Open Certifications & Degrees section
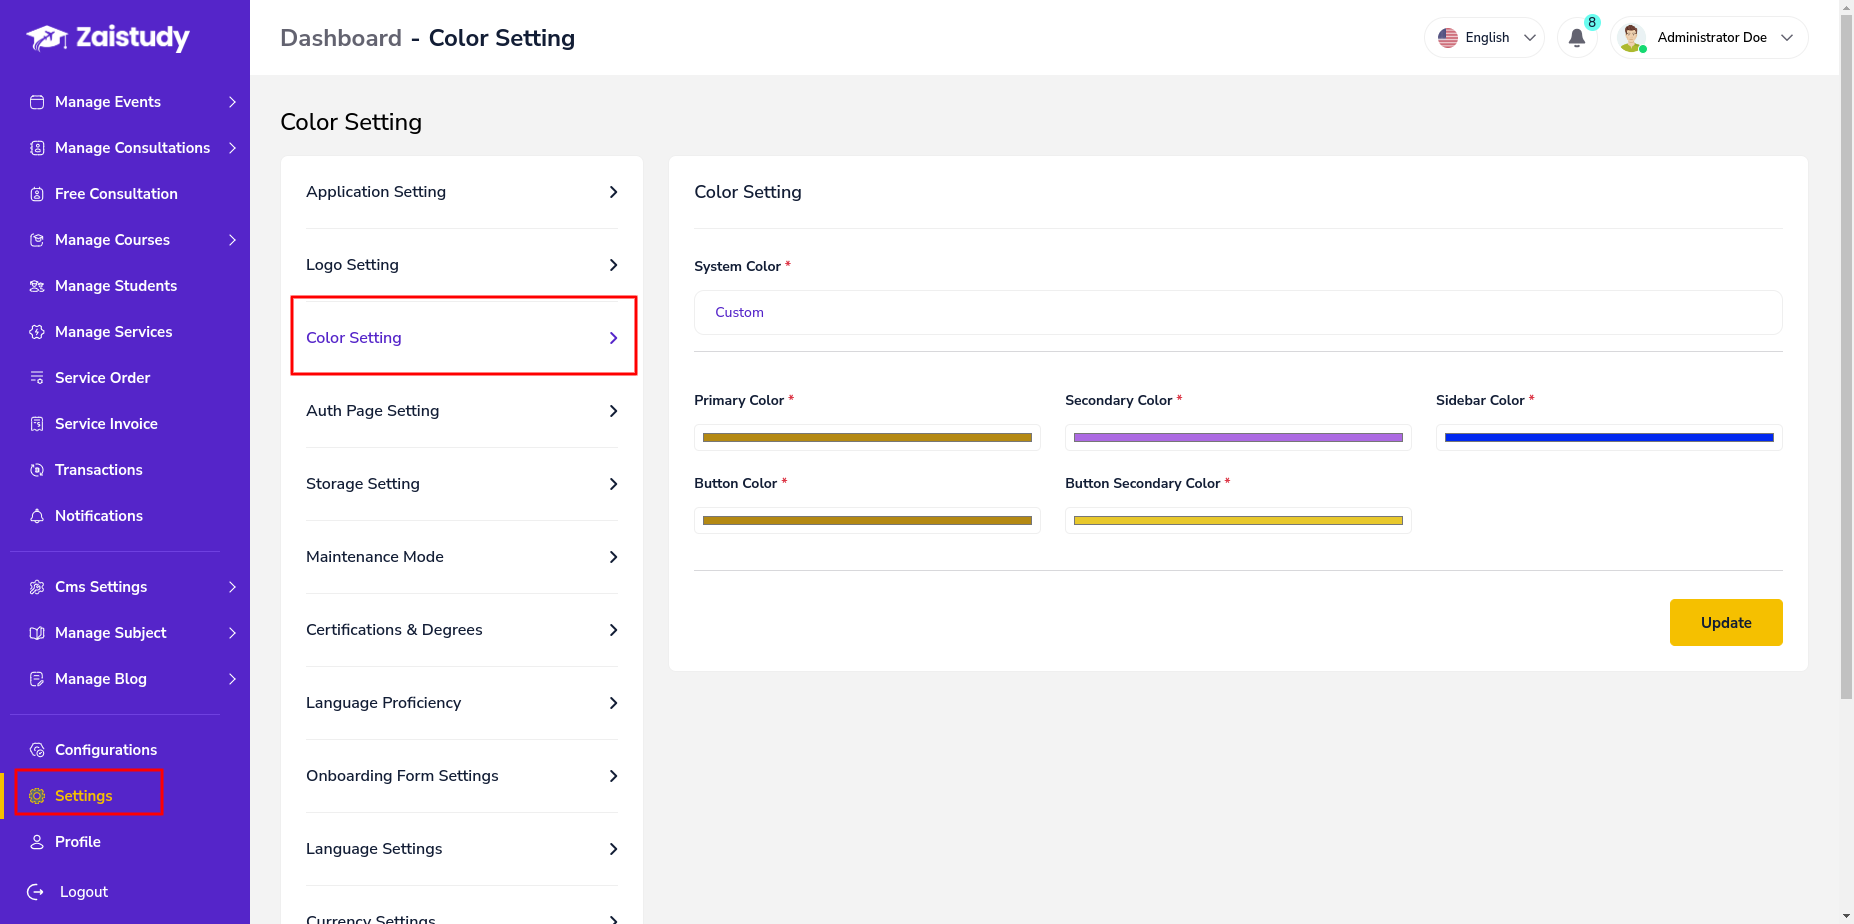The width and height of the screenshot is (1854, 924). pyautogui.click(x=462, y=630)
